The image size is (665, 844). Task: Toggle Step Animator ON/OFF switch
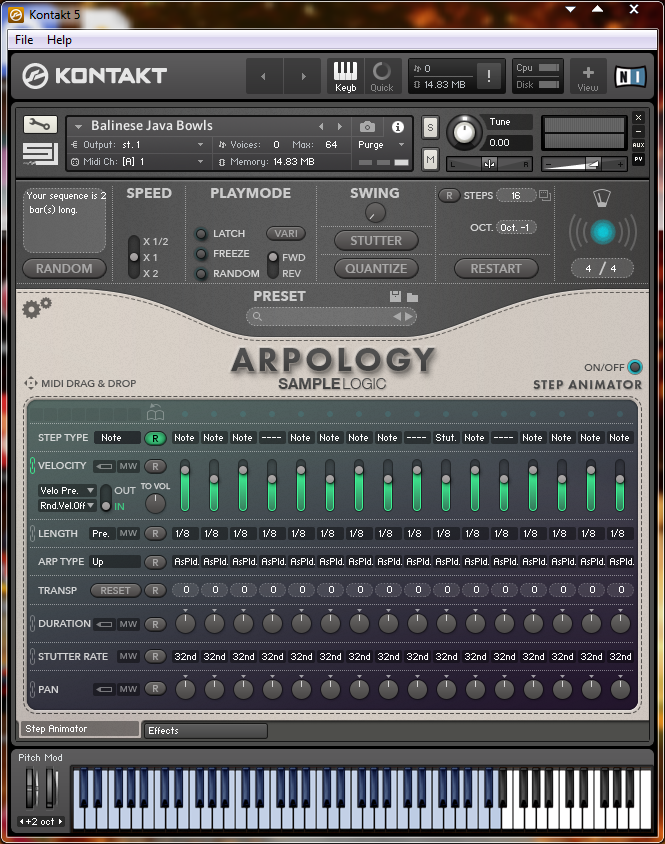pos(635,367)
